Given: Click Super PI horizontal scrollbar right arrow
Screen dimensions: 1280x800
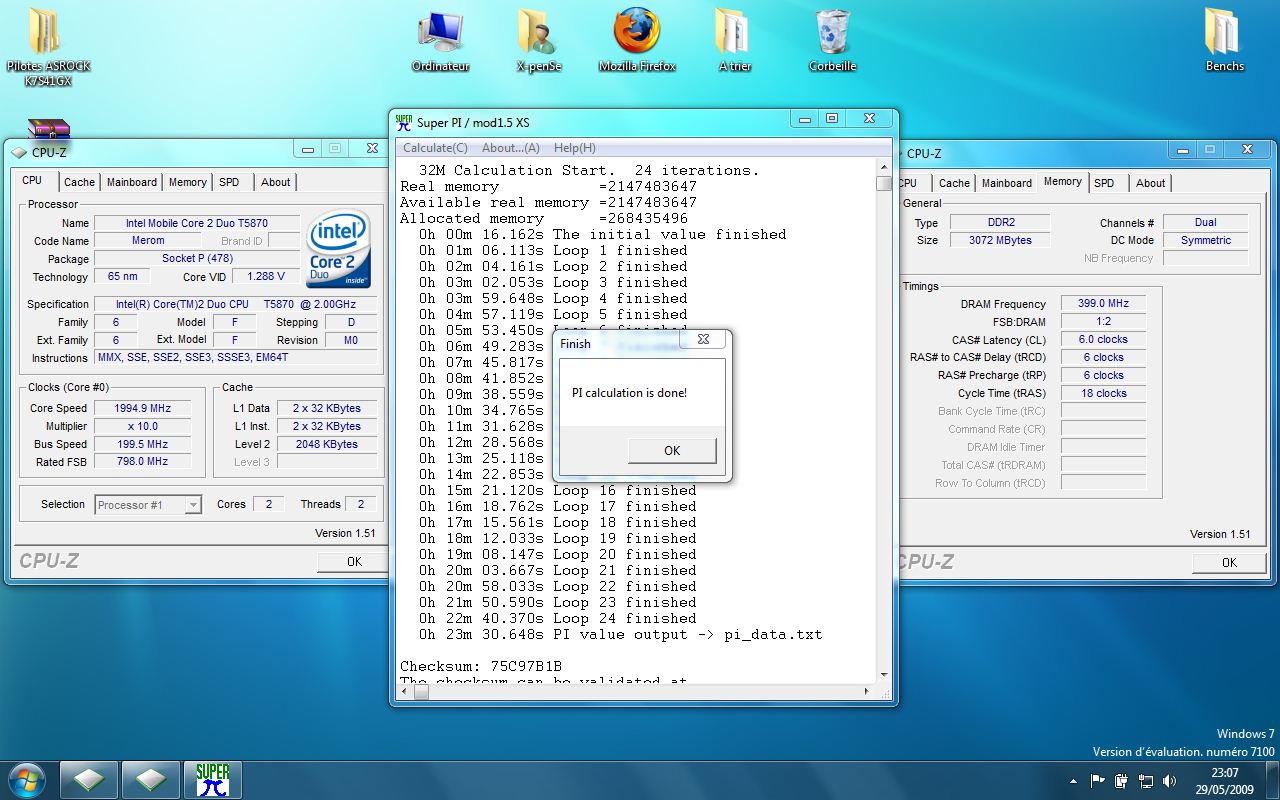Looking at the screenshot, I should pyautogui.click(x=868, y=692).
